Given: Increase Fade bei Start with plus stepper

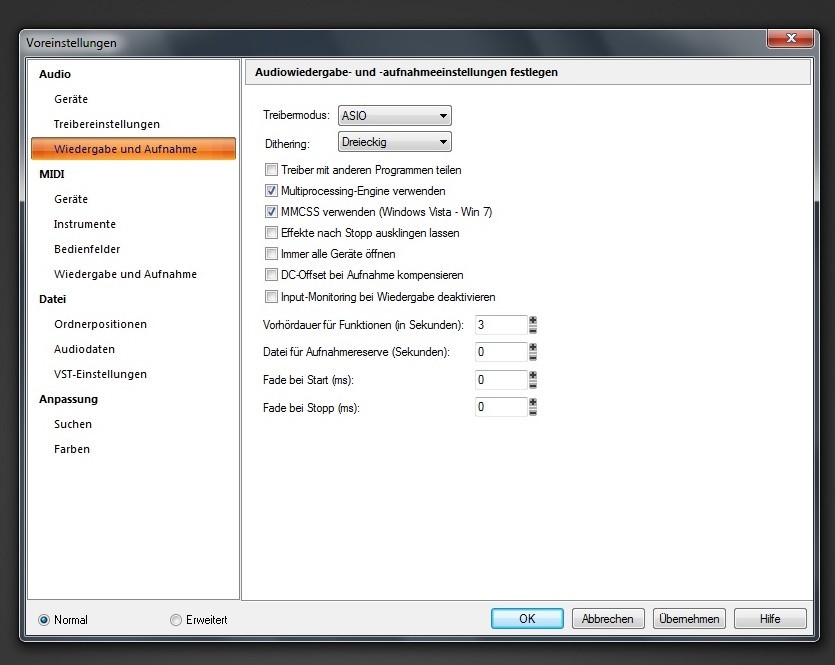Looking at the screenshot, I should click(533, 375).
